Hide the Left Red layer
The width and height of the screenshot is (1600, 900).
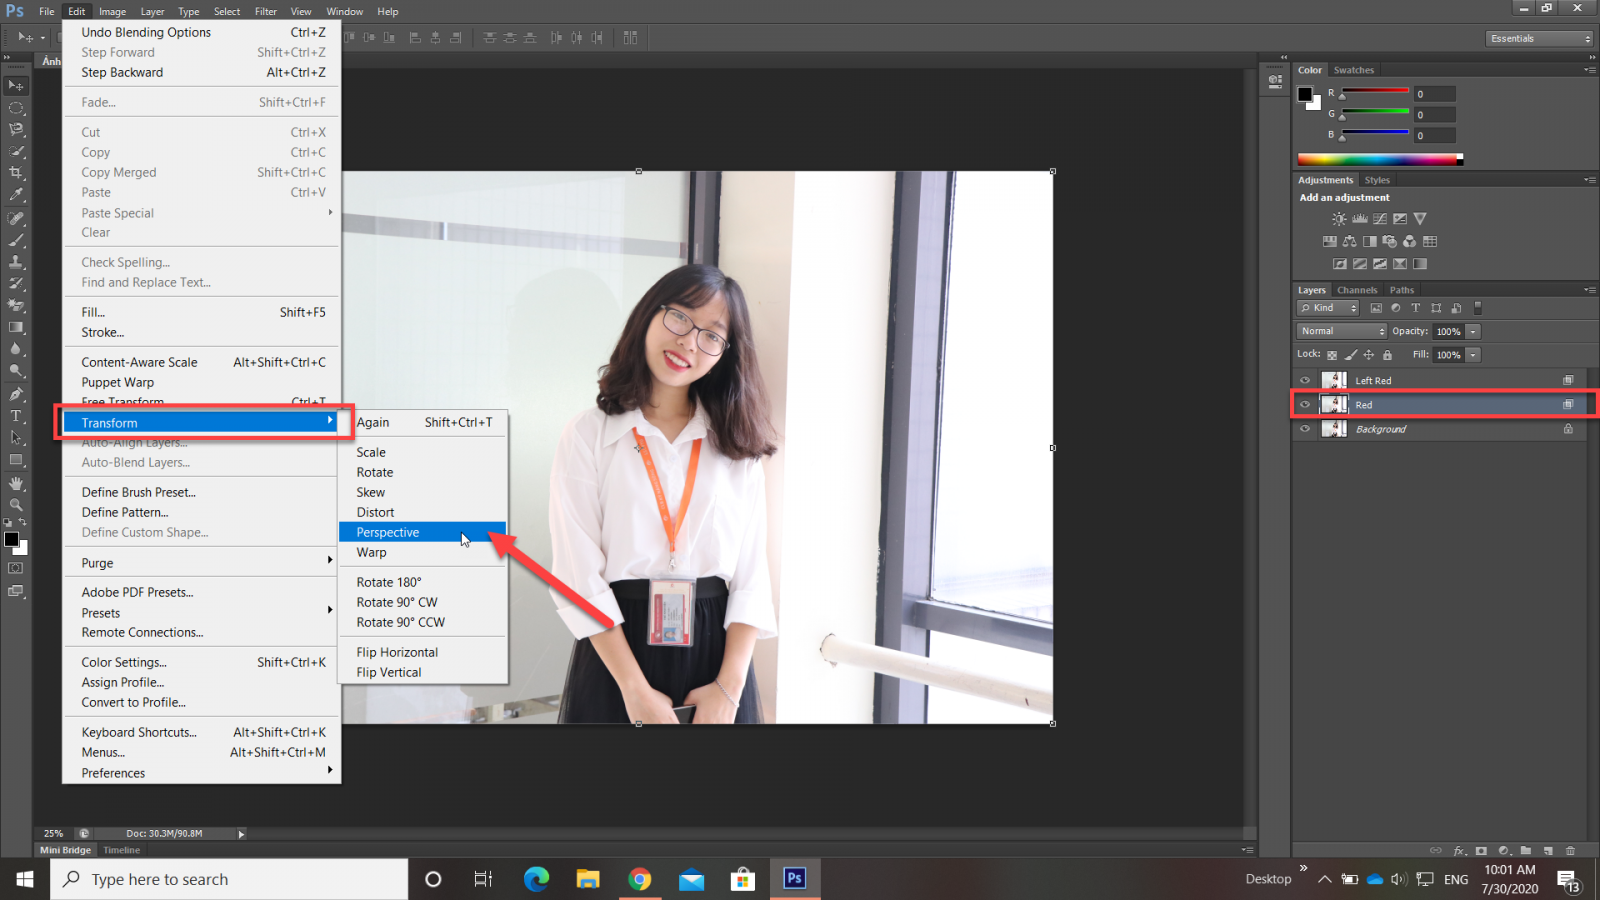tap(1305, 381)
